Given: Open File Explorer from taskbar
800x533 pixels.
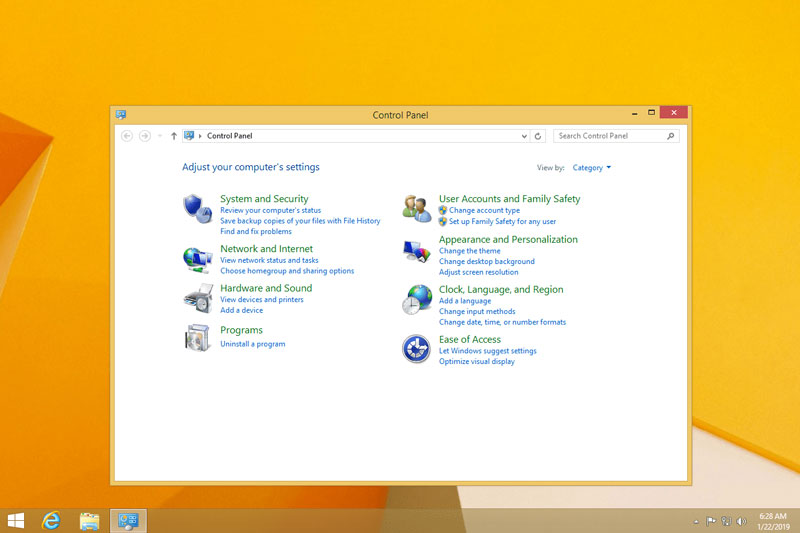Looking at the screenshot, I should coord(89,521).
